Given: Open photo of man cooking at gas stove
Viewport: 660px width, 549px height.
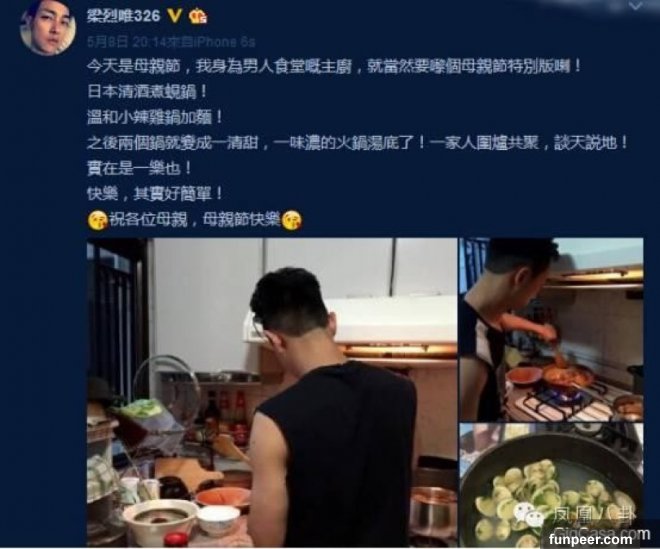Looking at the screenshot, I should 551,329.
